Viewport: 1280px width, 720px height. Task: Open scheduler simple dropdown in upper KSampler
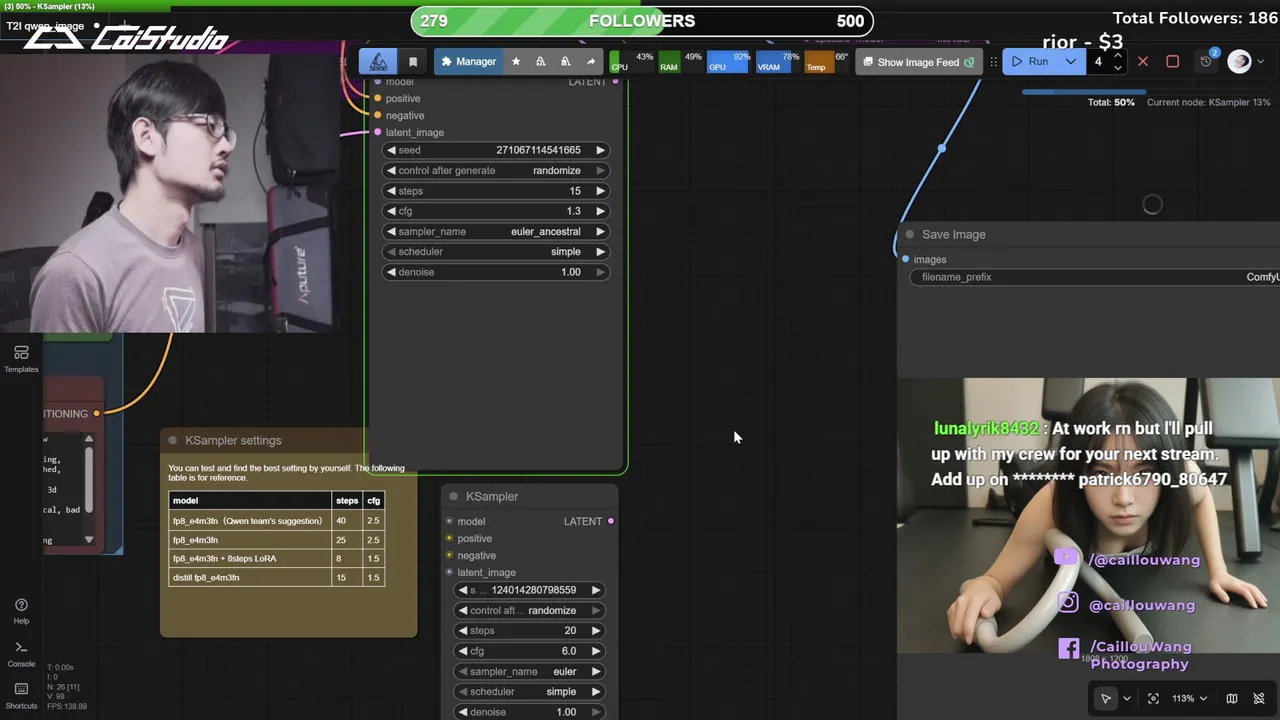[x=496, y=252]
